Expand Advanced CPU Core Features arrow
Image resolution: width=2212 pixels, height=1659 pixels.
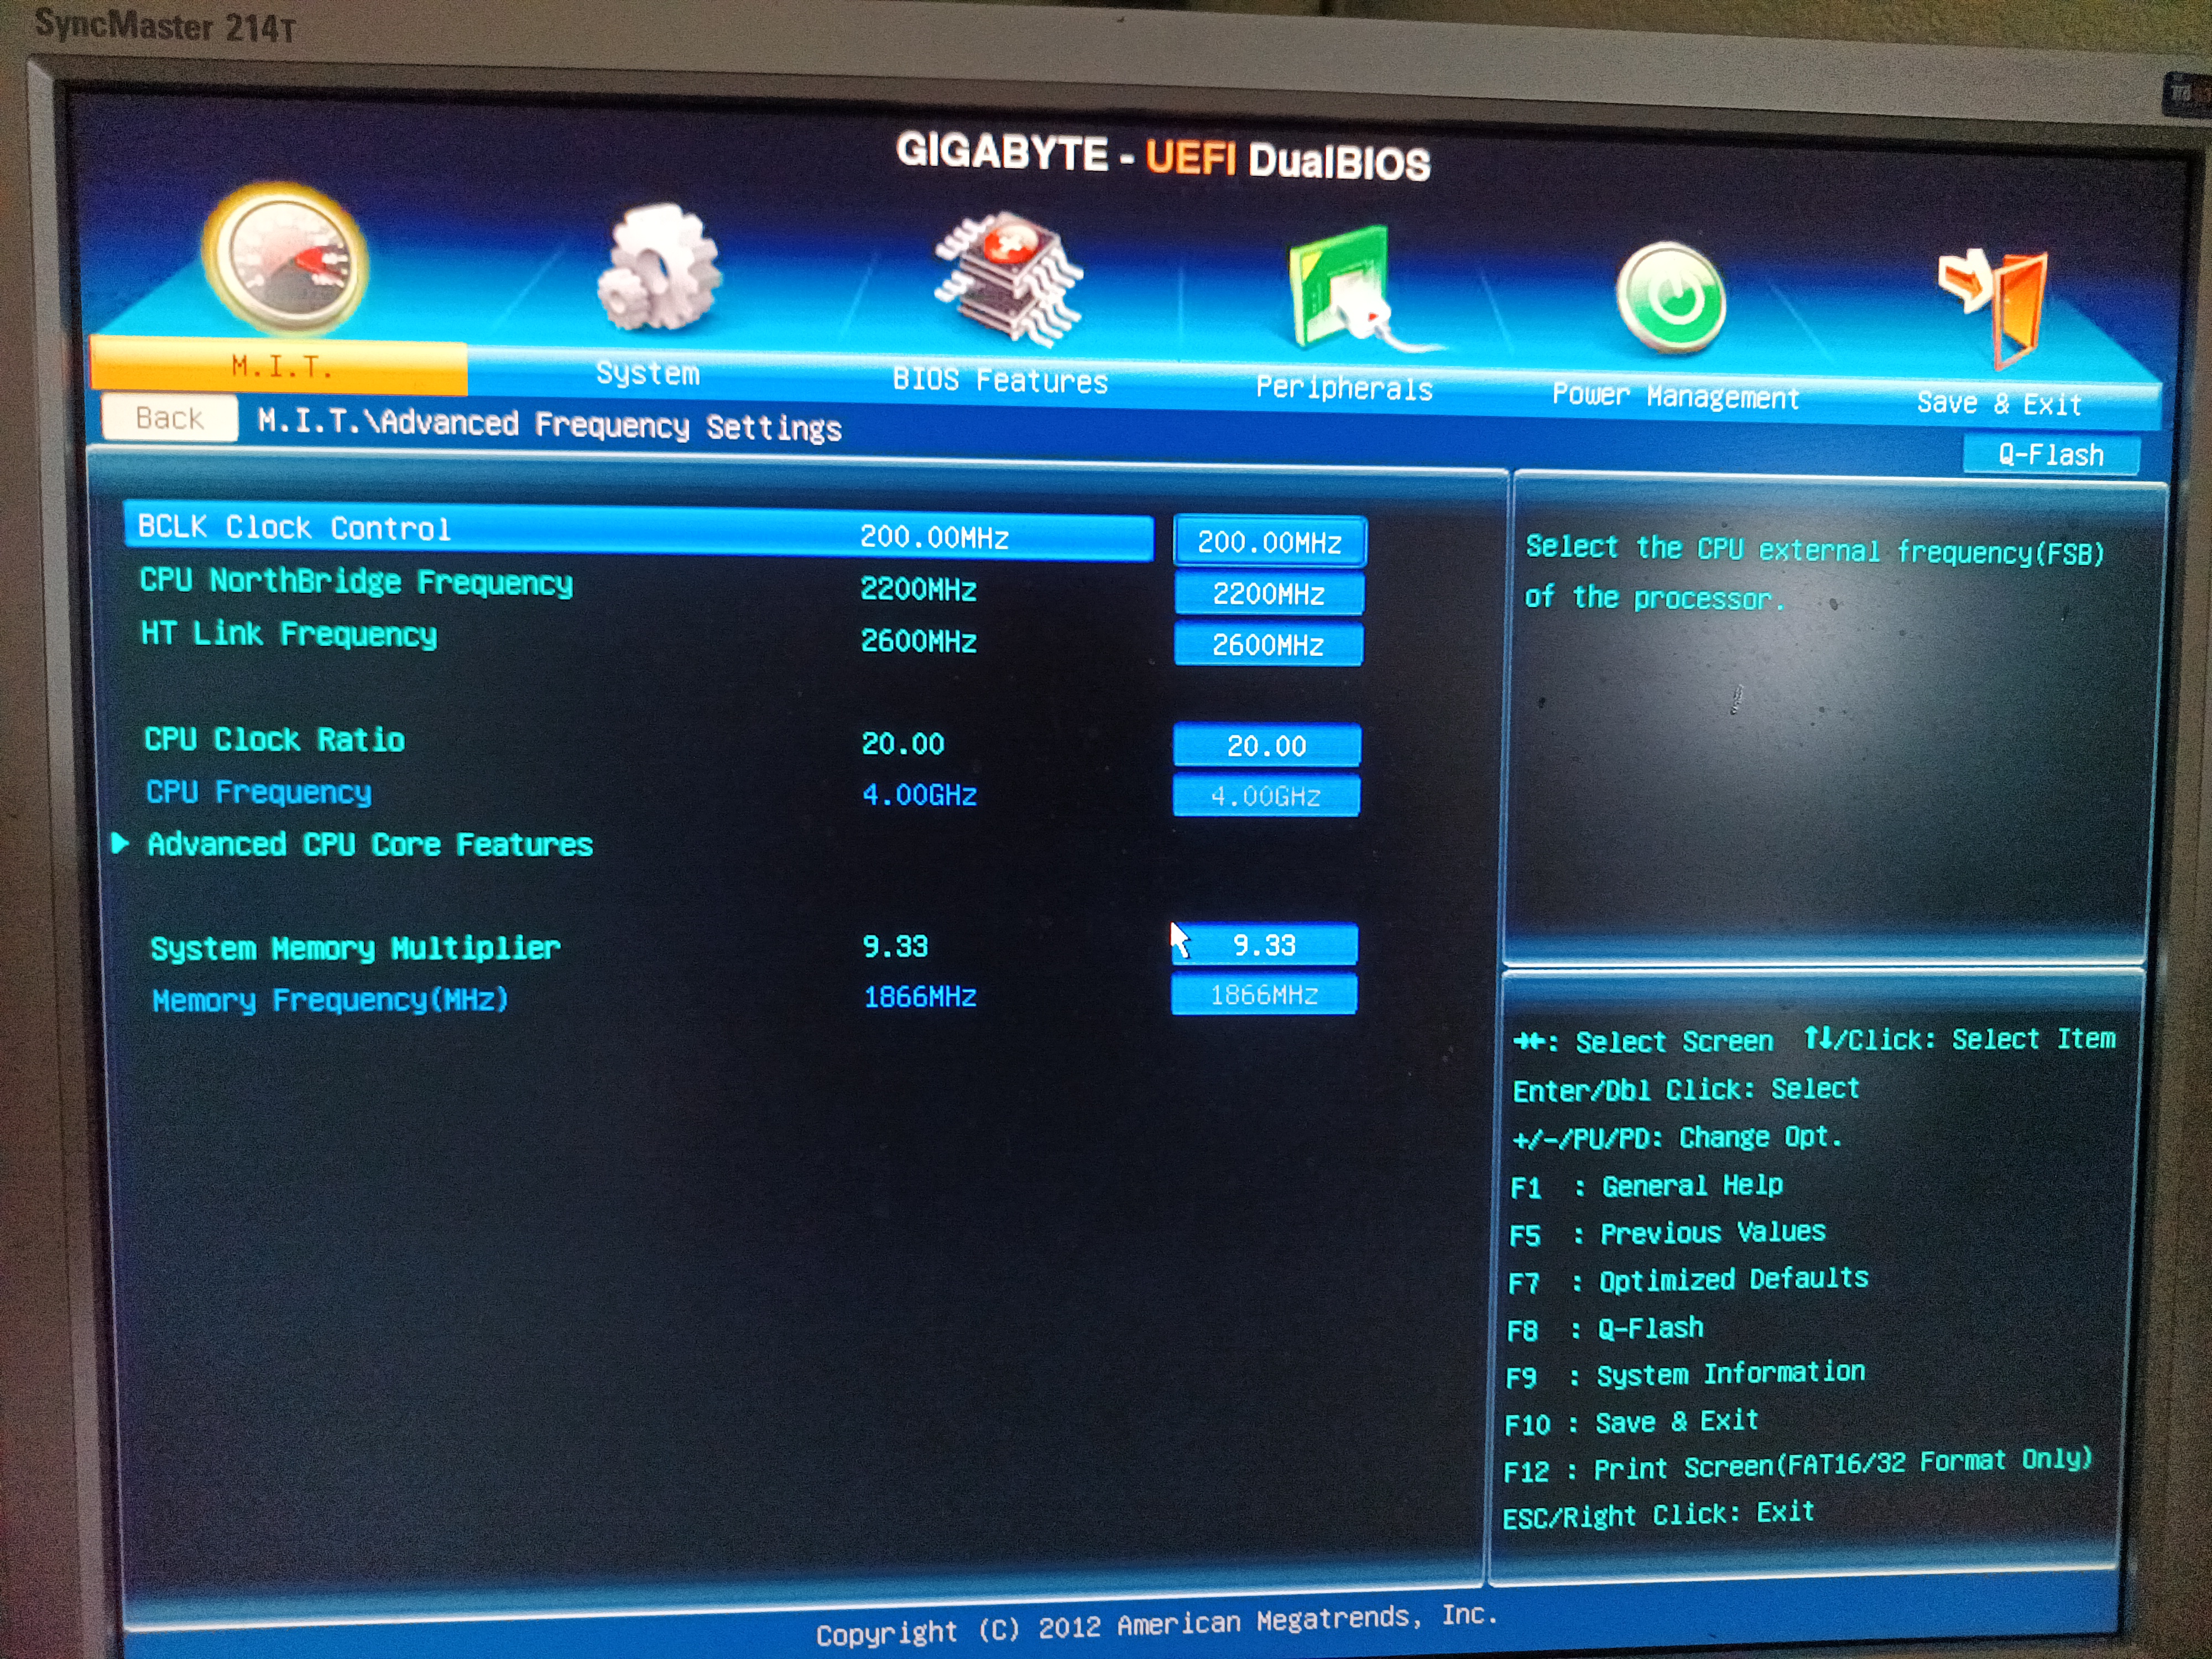[121, 843]
